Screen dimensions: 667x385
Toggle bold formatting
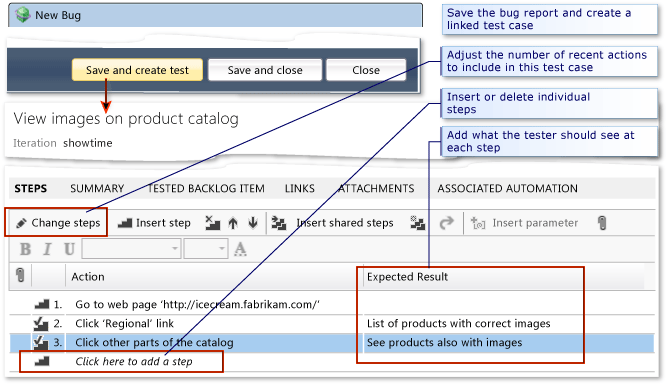coord(25,249)
